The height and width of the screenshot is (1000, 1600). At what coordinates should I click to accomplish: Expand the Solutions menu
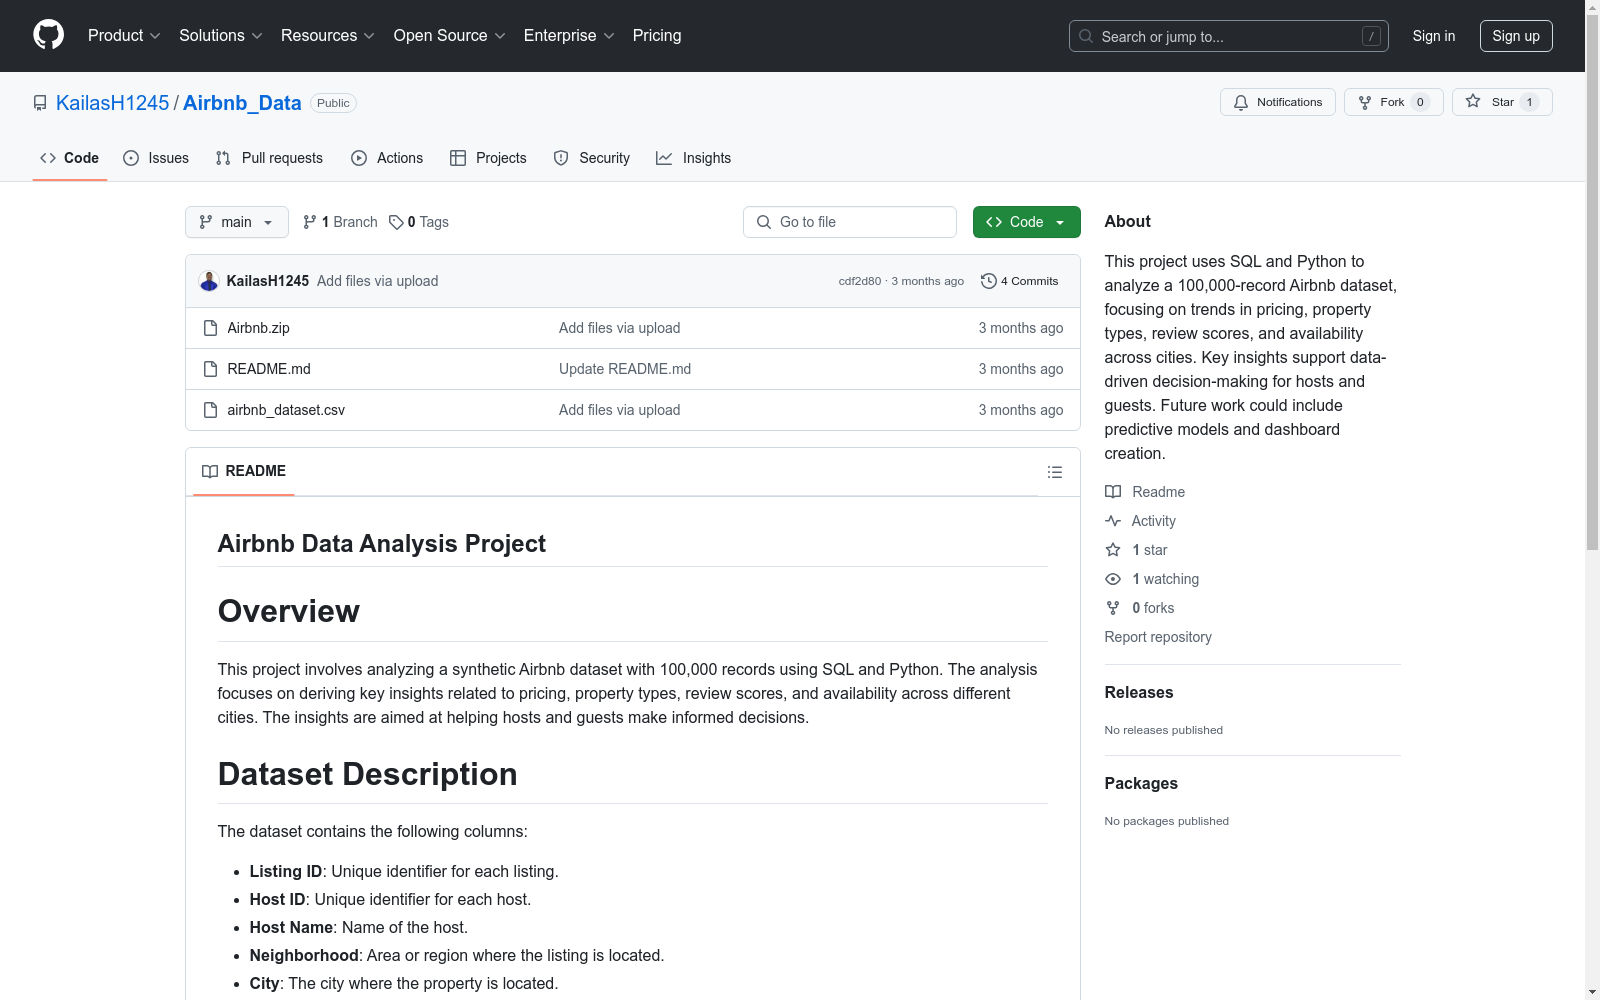click(x=220, y=35)
